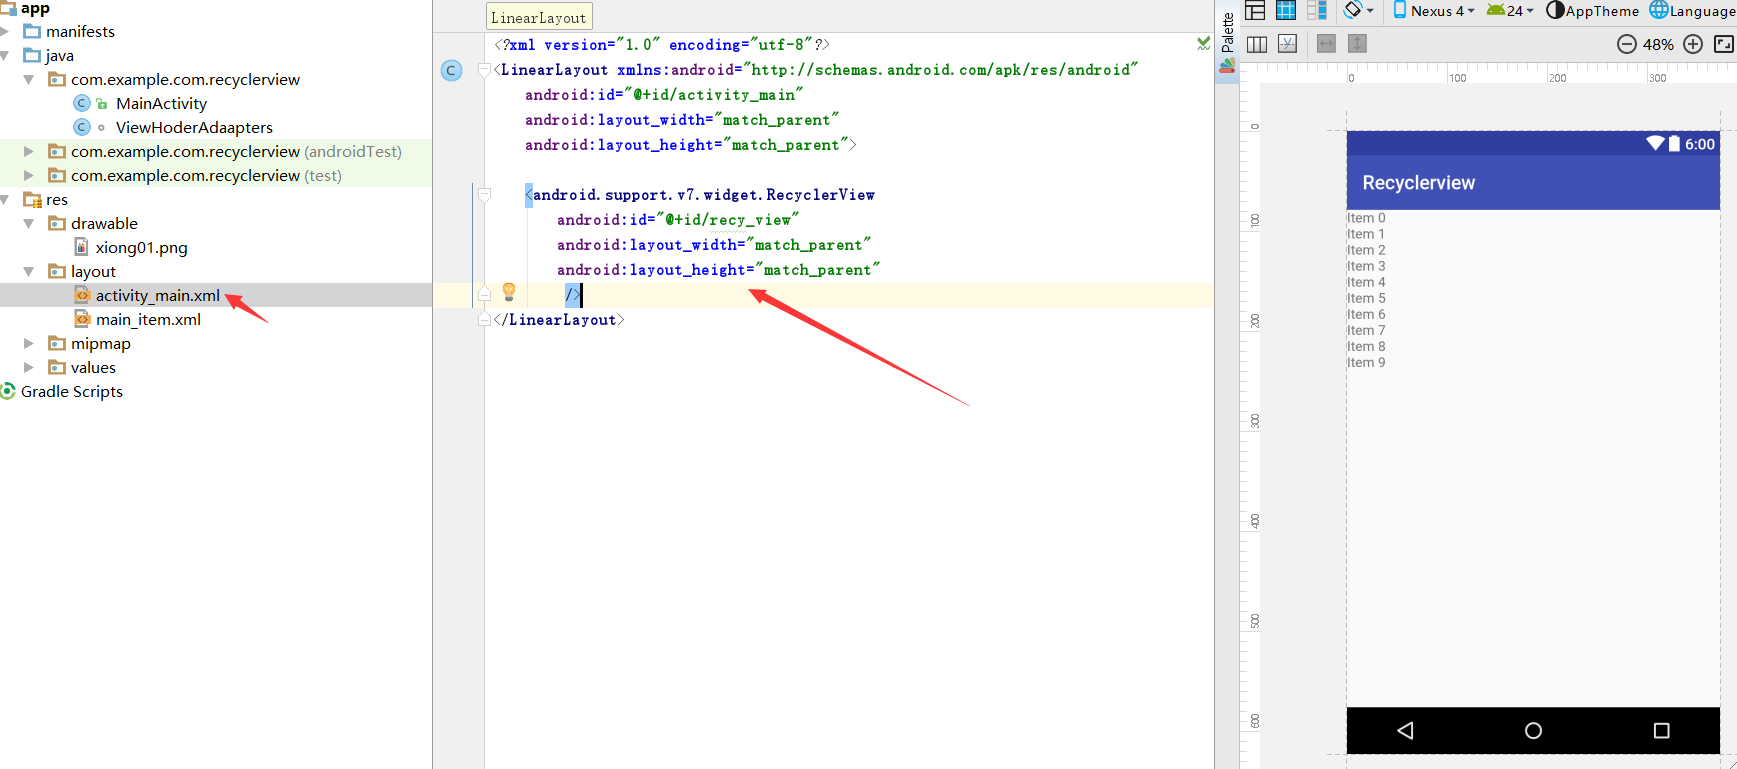The width and height of the screenshot is (1737, 769).
Task: Open the ViewHoderAdaapters class
Action: (x=194, y=128)
